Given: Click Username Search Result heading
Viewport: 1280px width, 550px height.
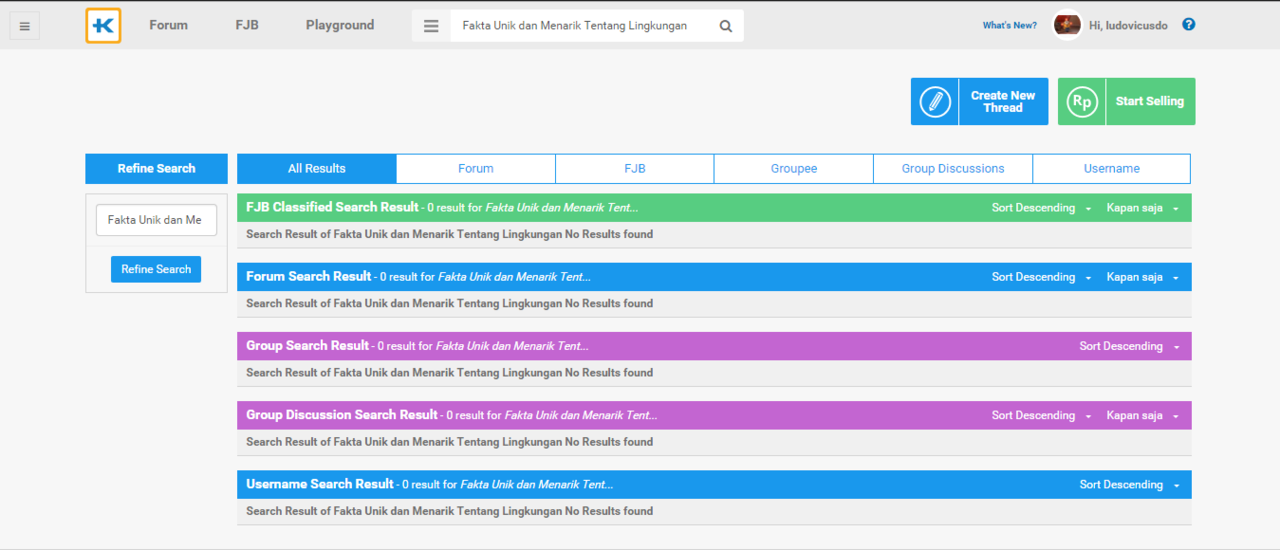Looking at the screenshot, I should (320, 483).
